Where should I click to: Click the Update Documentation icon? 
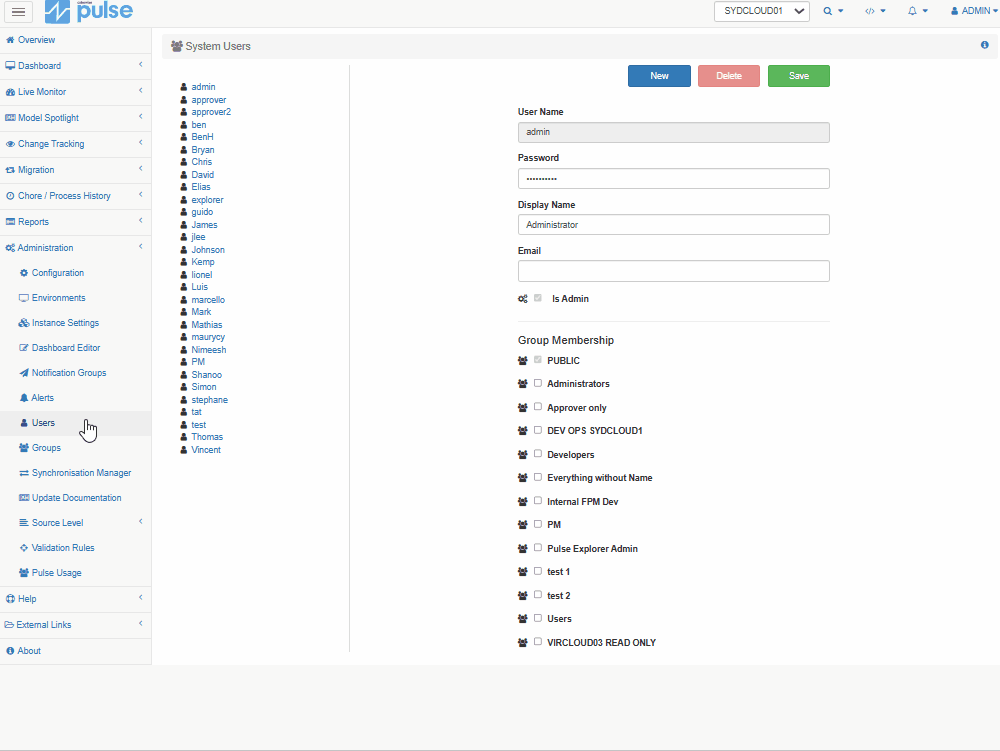coord(24,498)
